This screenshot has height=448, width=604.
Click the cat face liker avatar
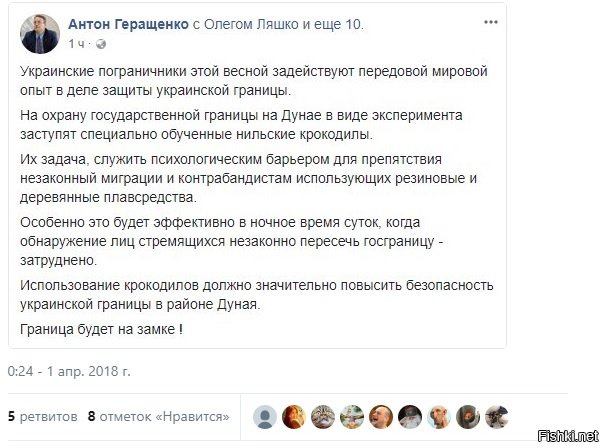point(323,417)
